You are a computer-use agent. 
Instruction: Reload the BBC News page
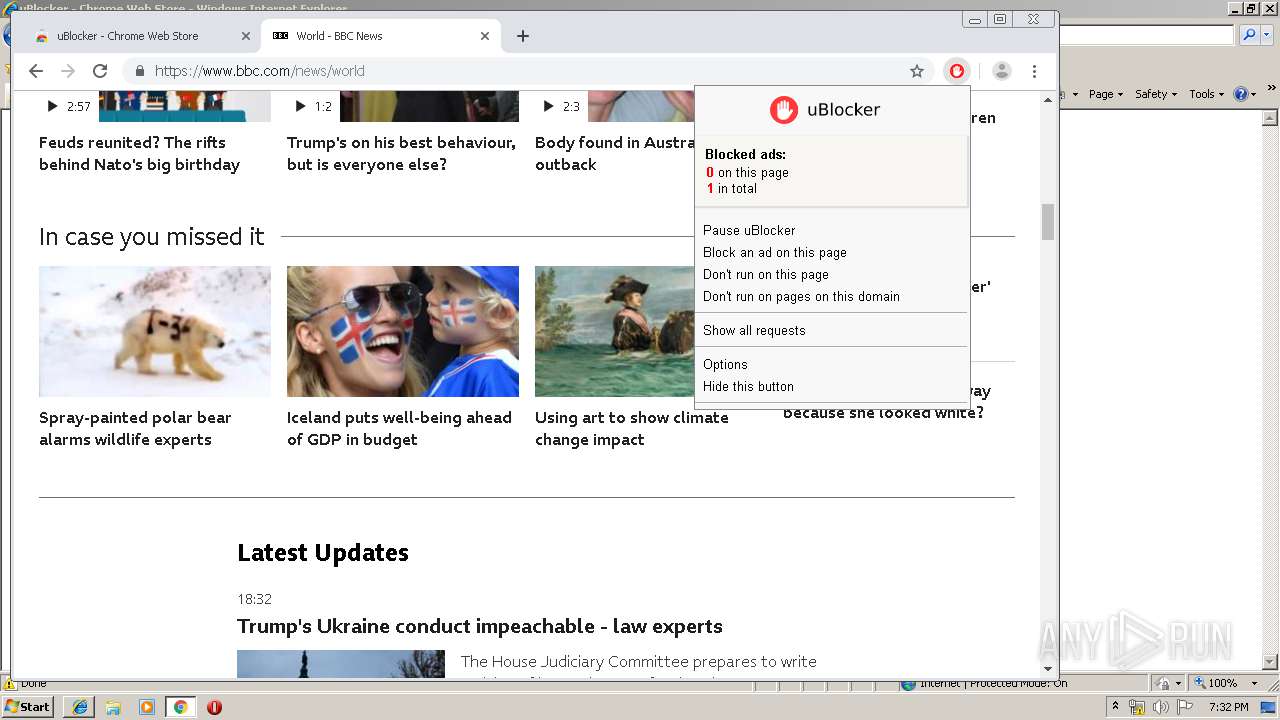click(100, 71)
